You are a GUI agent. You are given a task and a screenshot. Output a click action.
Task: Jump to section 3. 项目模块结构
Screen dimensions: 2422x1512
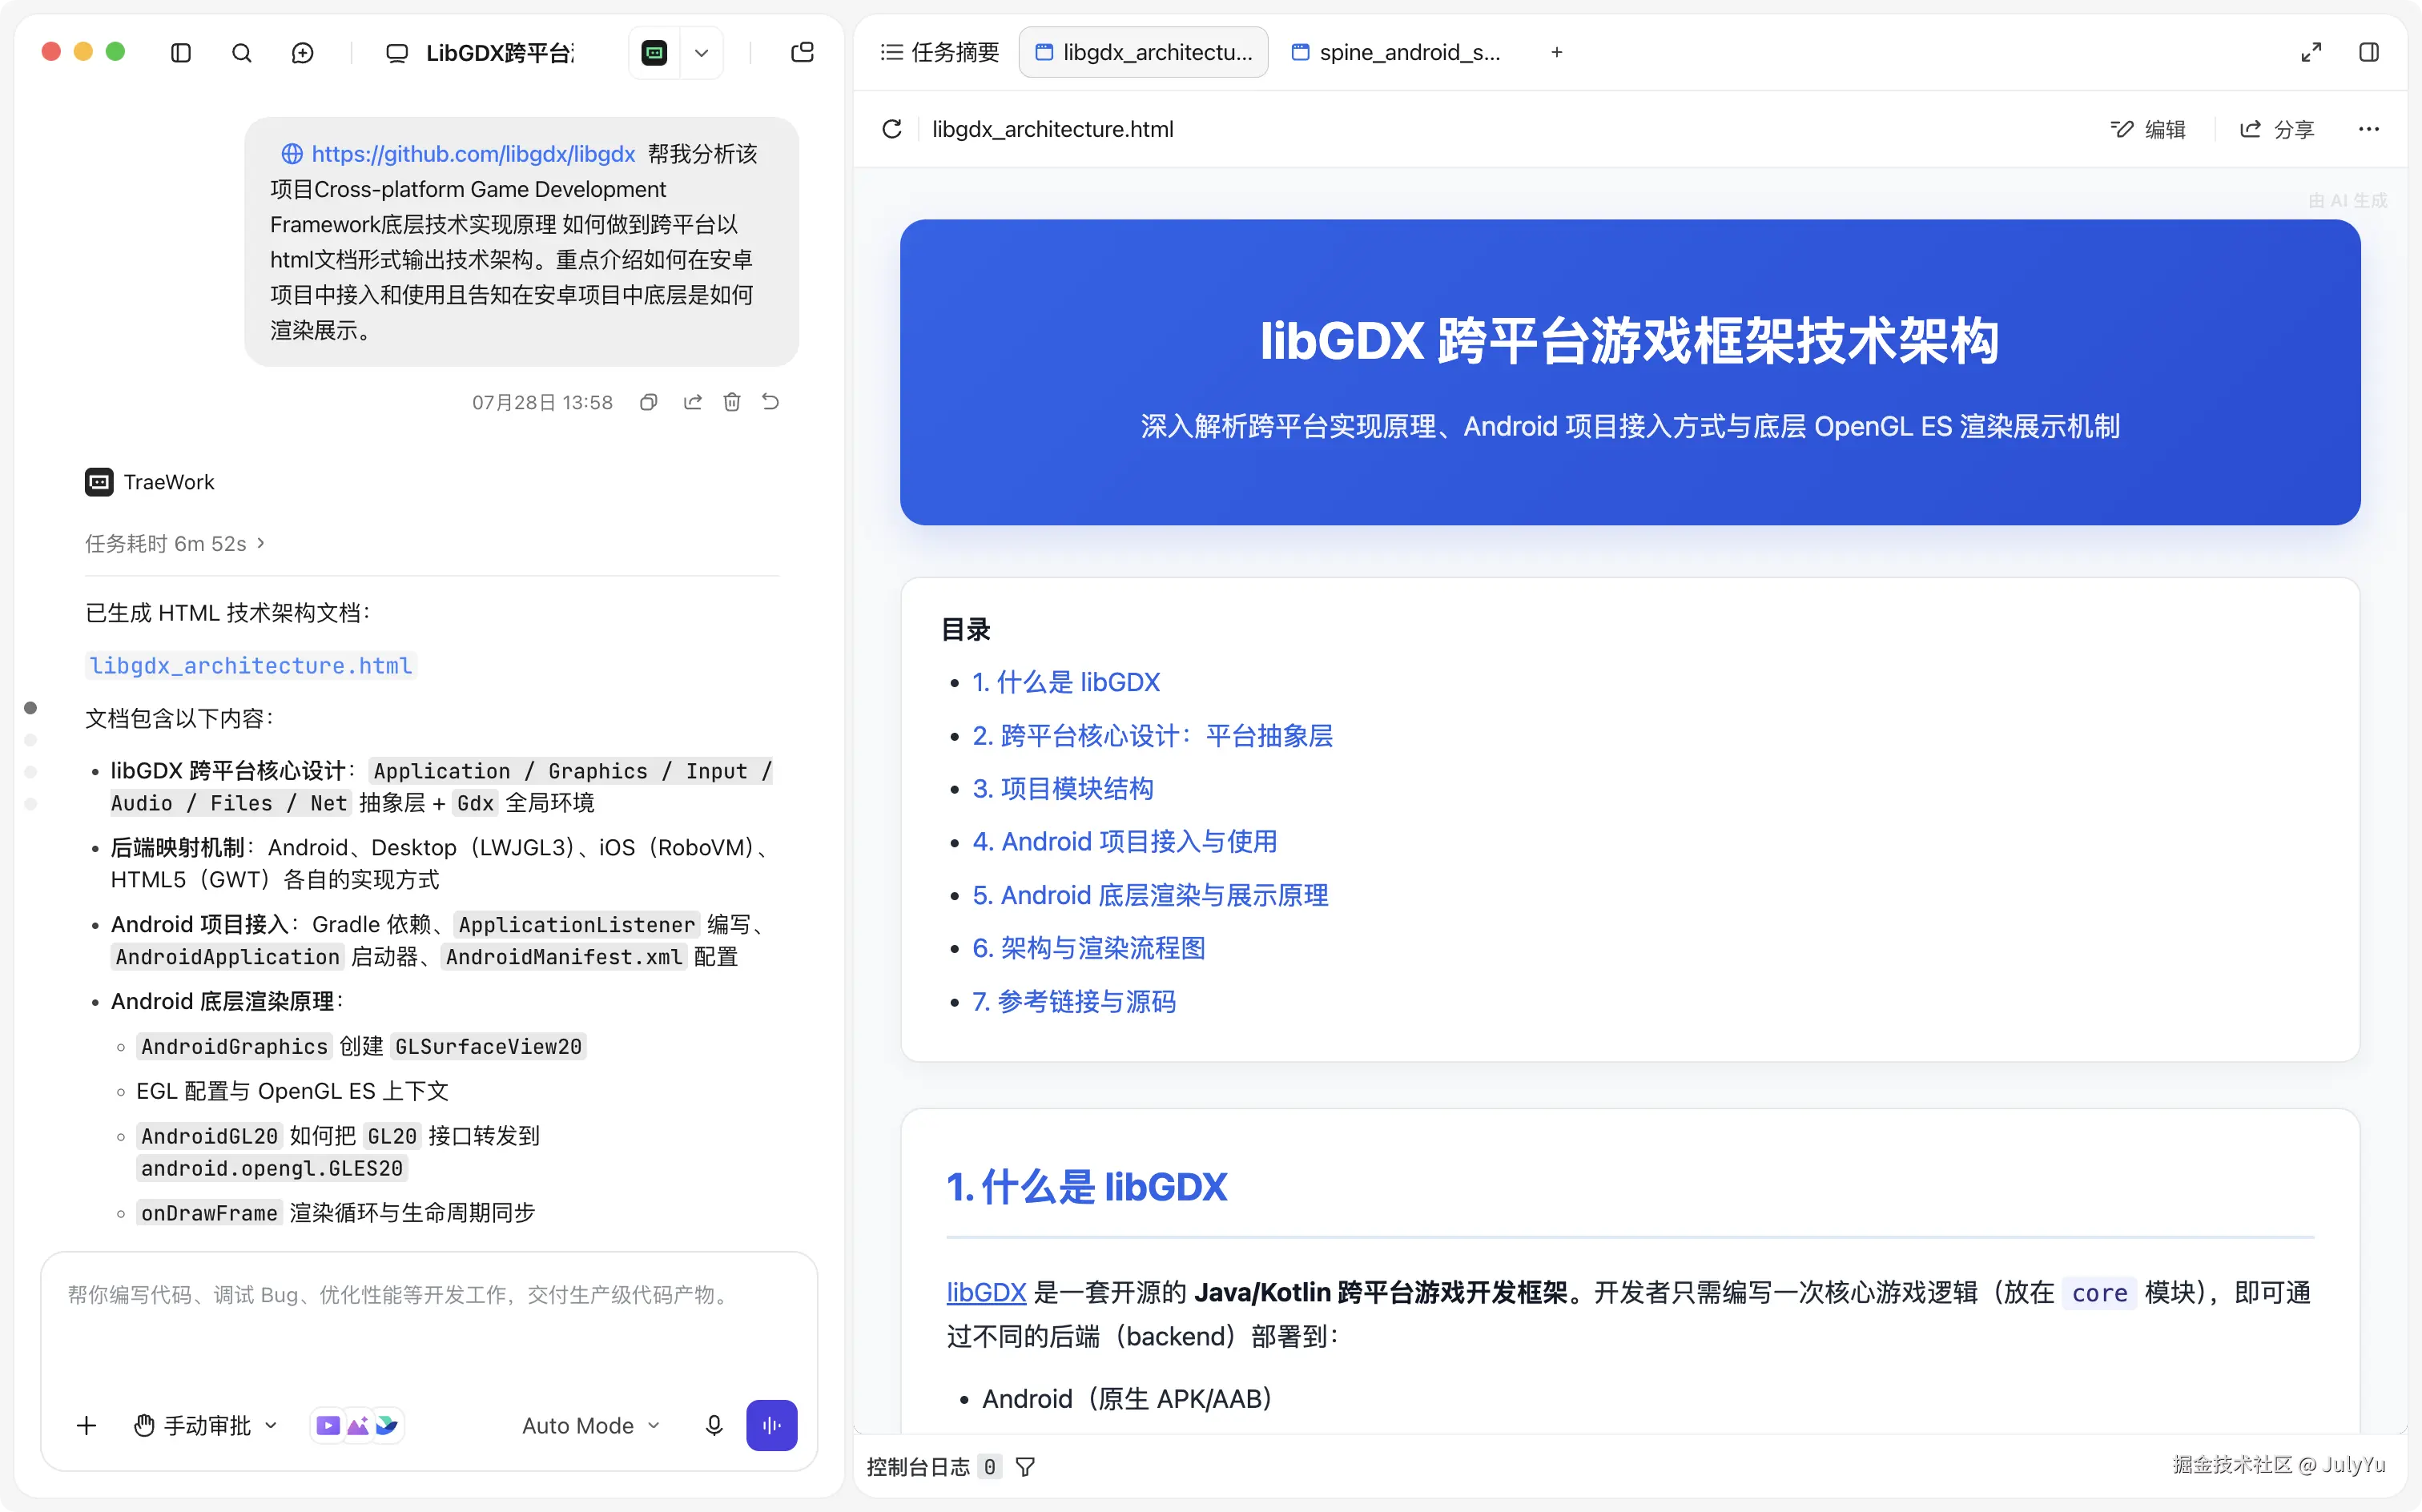(x=1063, y=789)
